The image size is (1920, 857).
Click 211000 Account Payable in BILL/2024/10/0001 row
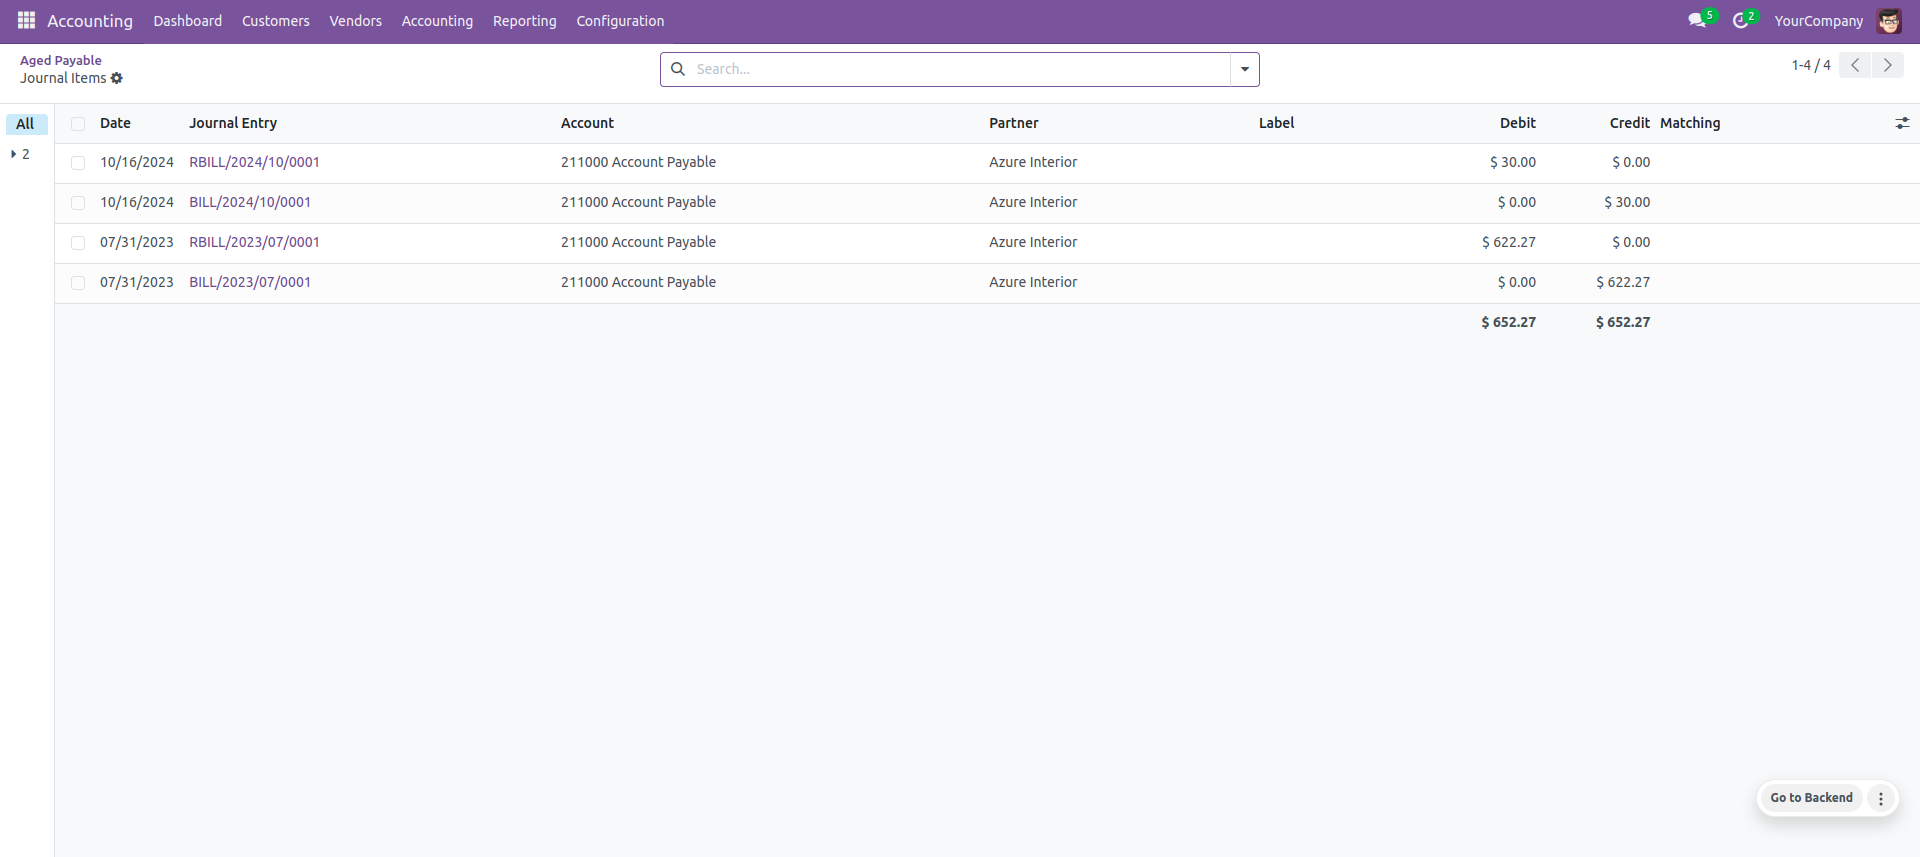(x=638, y=202)
